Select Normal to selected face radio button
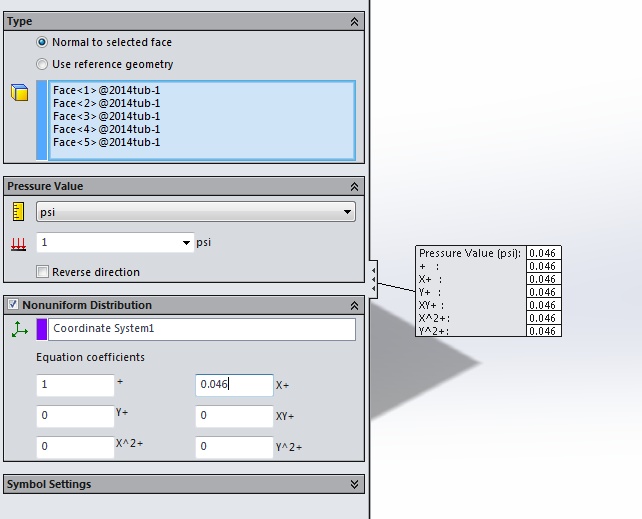This screenshot has height=519, width=642. [x=42, y=42]
